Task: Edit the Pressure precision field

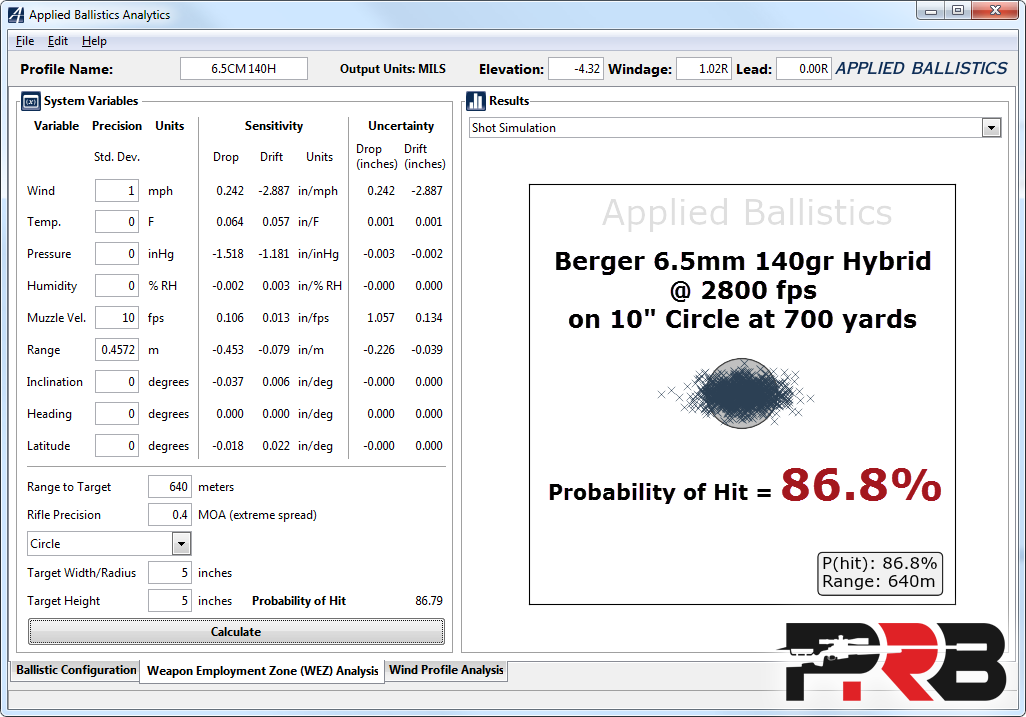Action: (x=116, y=254)
